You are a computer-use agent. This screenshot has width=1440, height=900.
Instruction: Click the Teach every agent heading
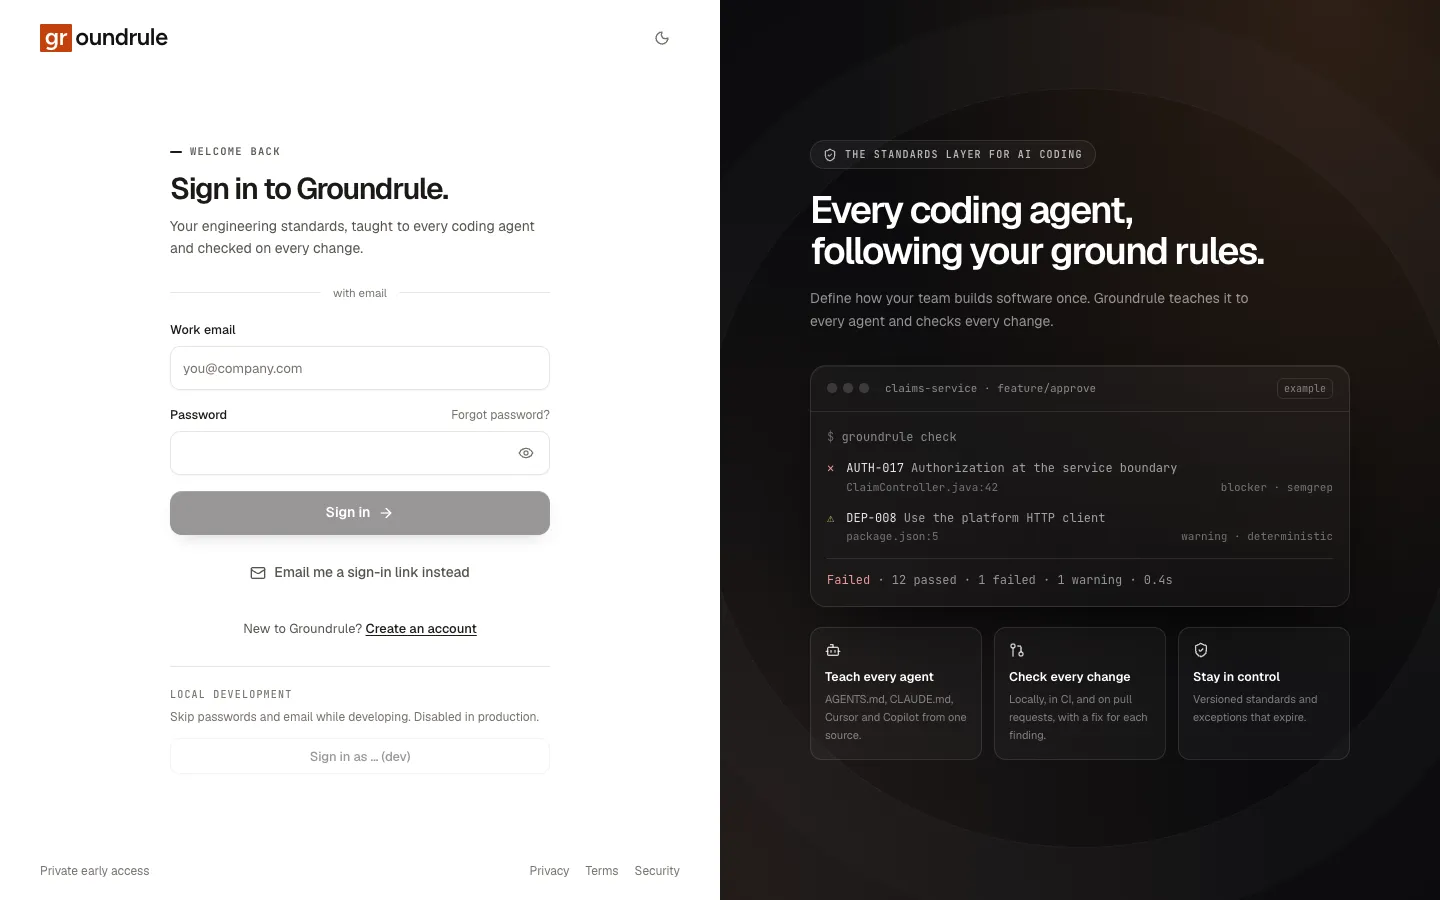tap(879, 677)
